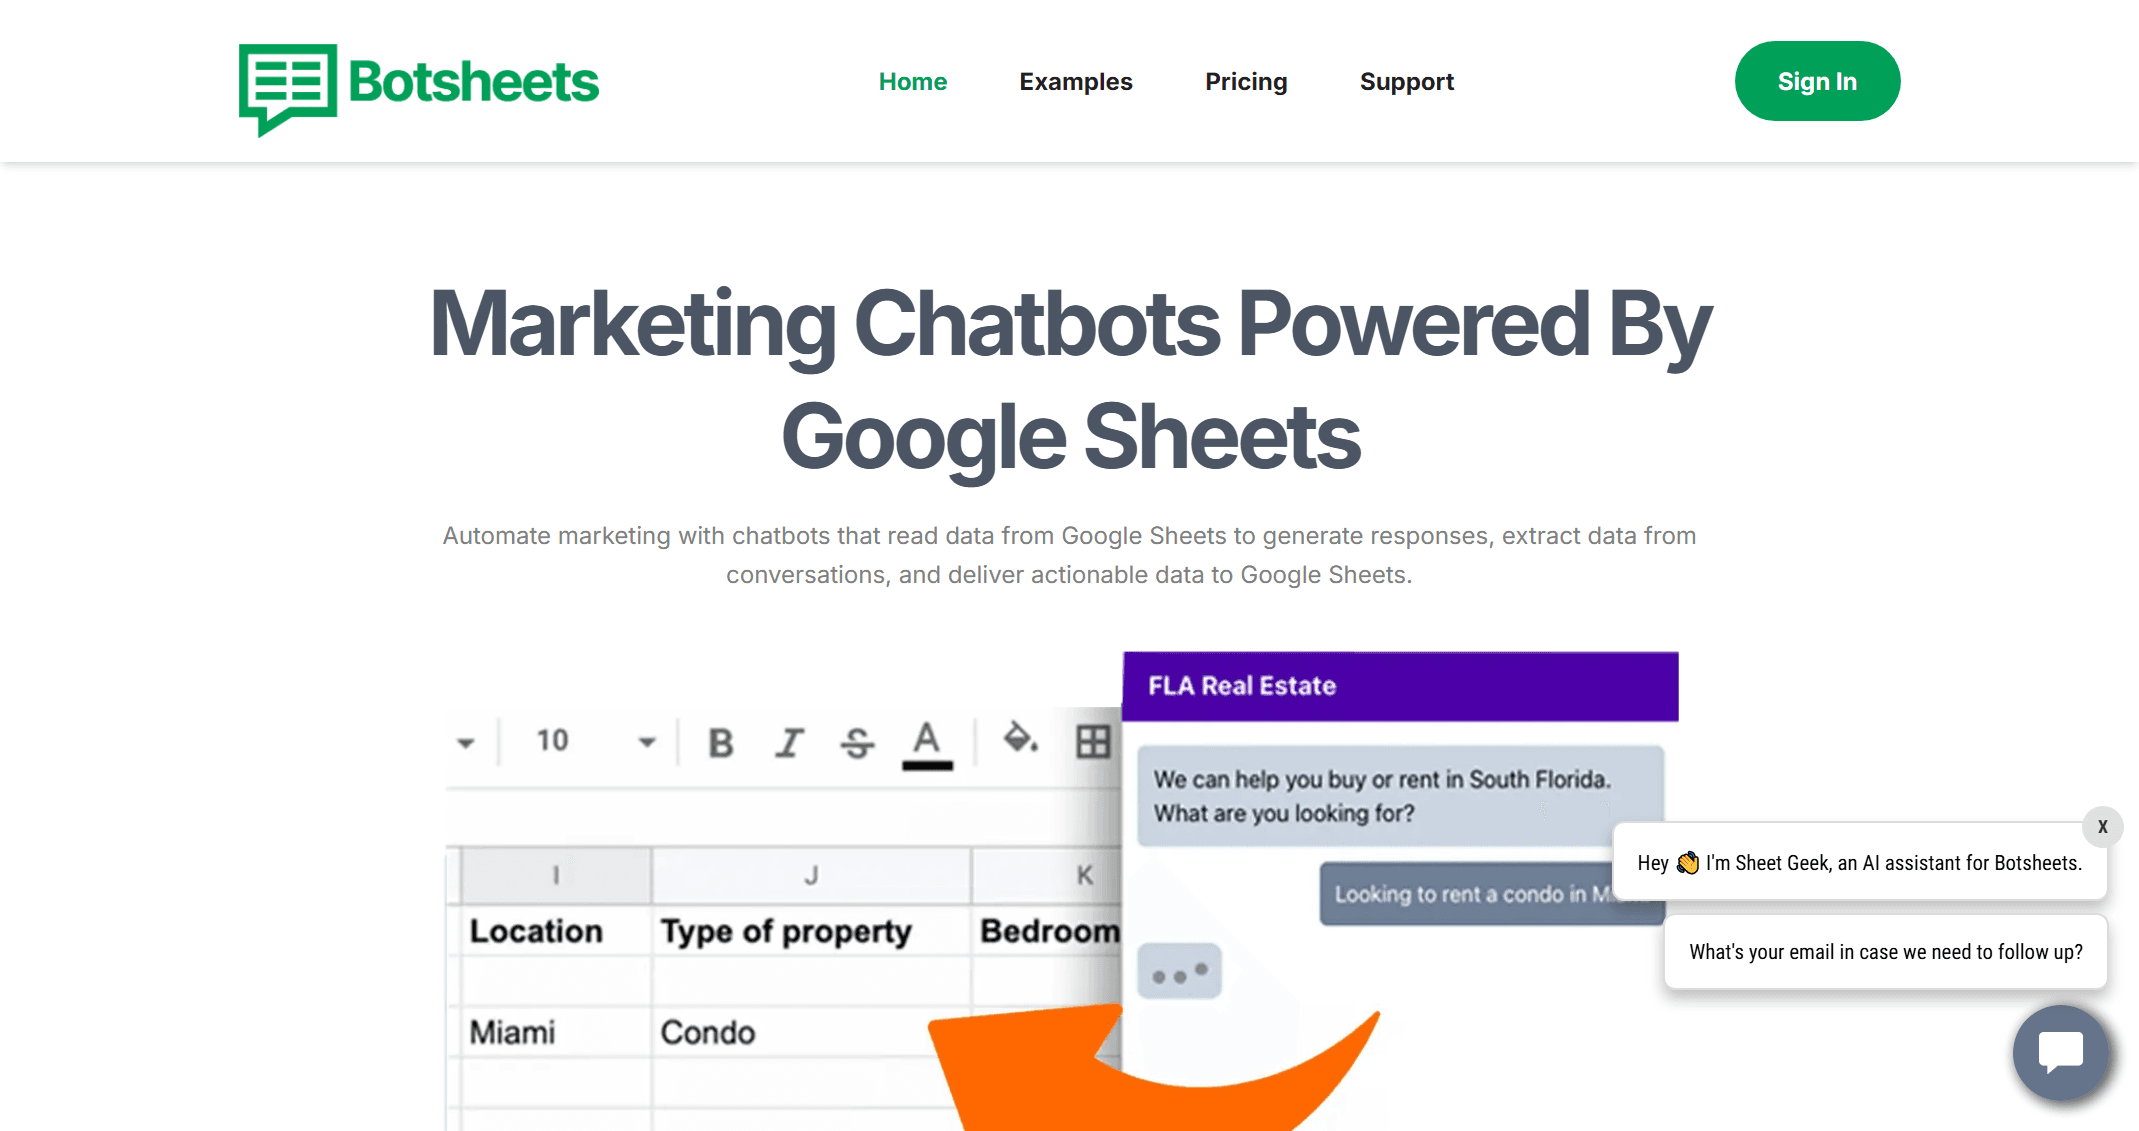The image size is (2139, 1131).
Task: Go to the Home menu item
Action: (912, 82)
